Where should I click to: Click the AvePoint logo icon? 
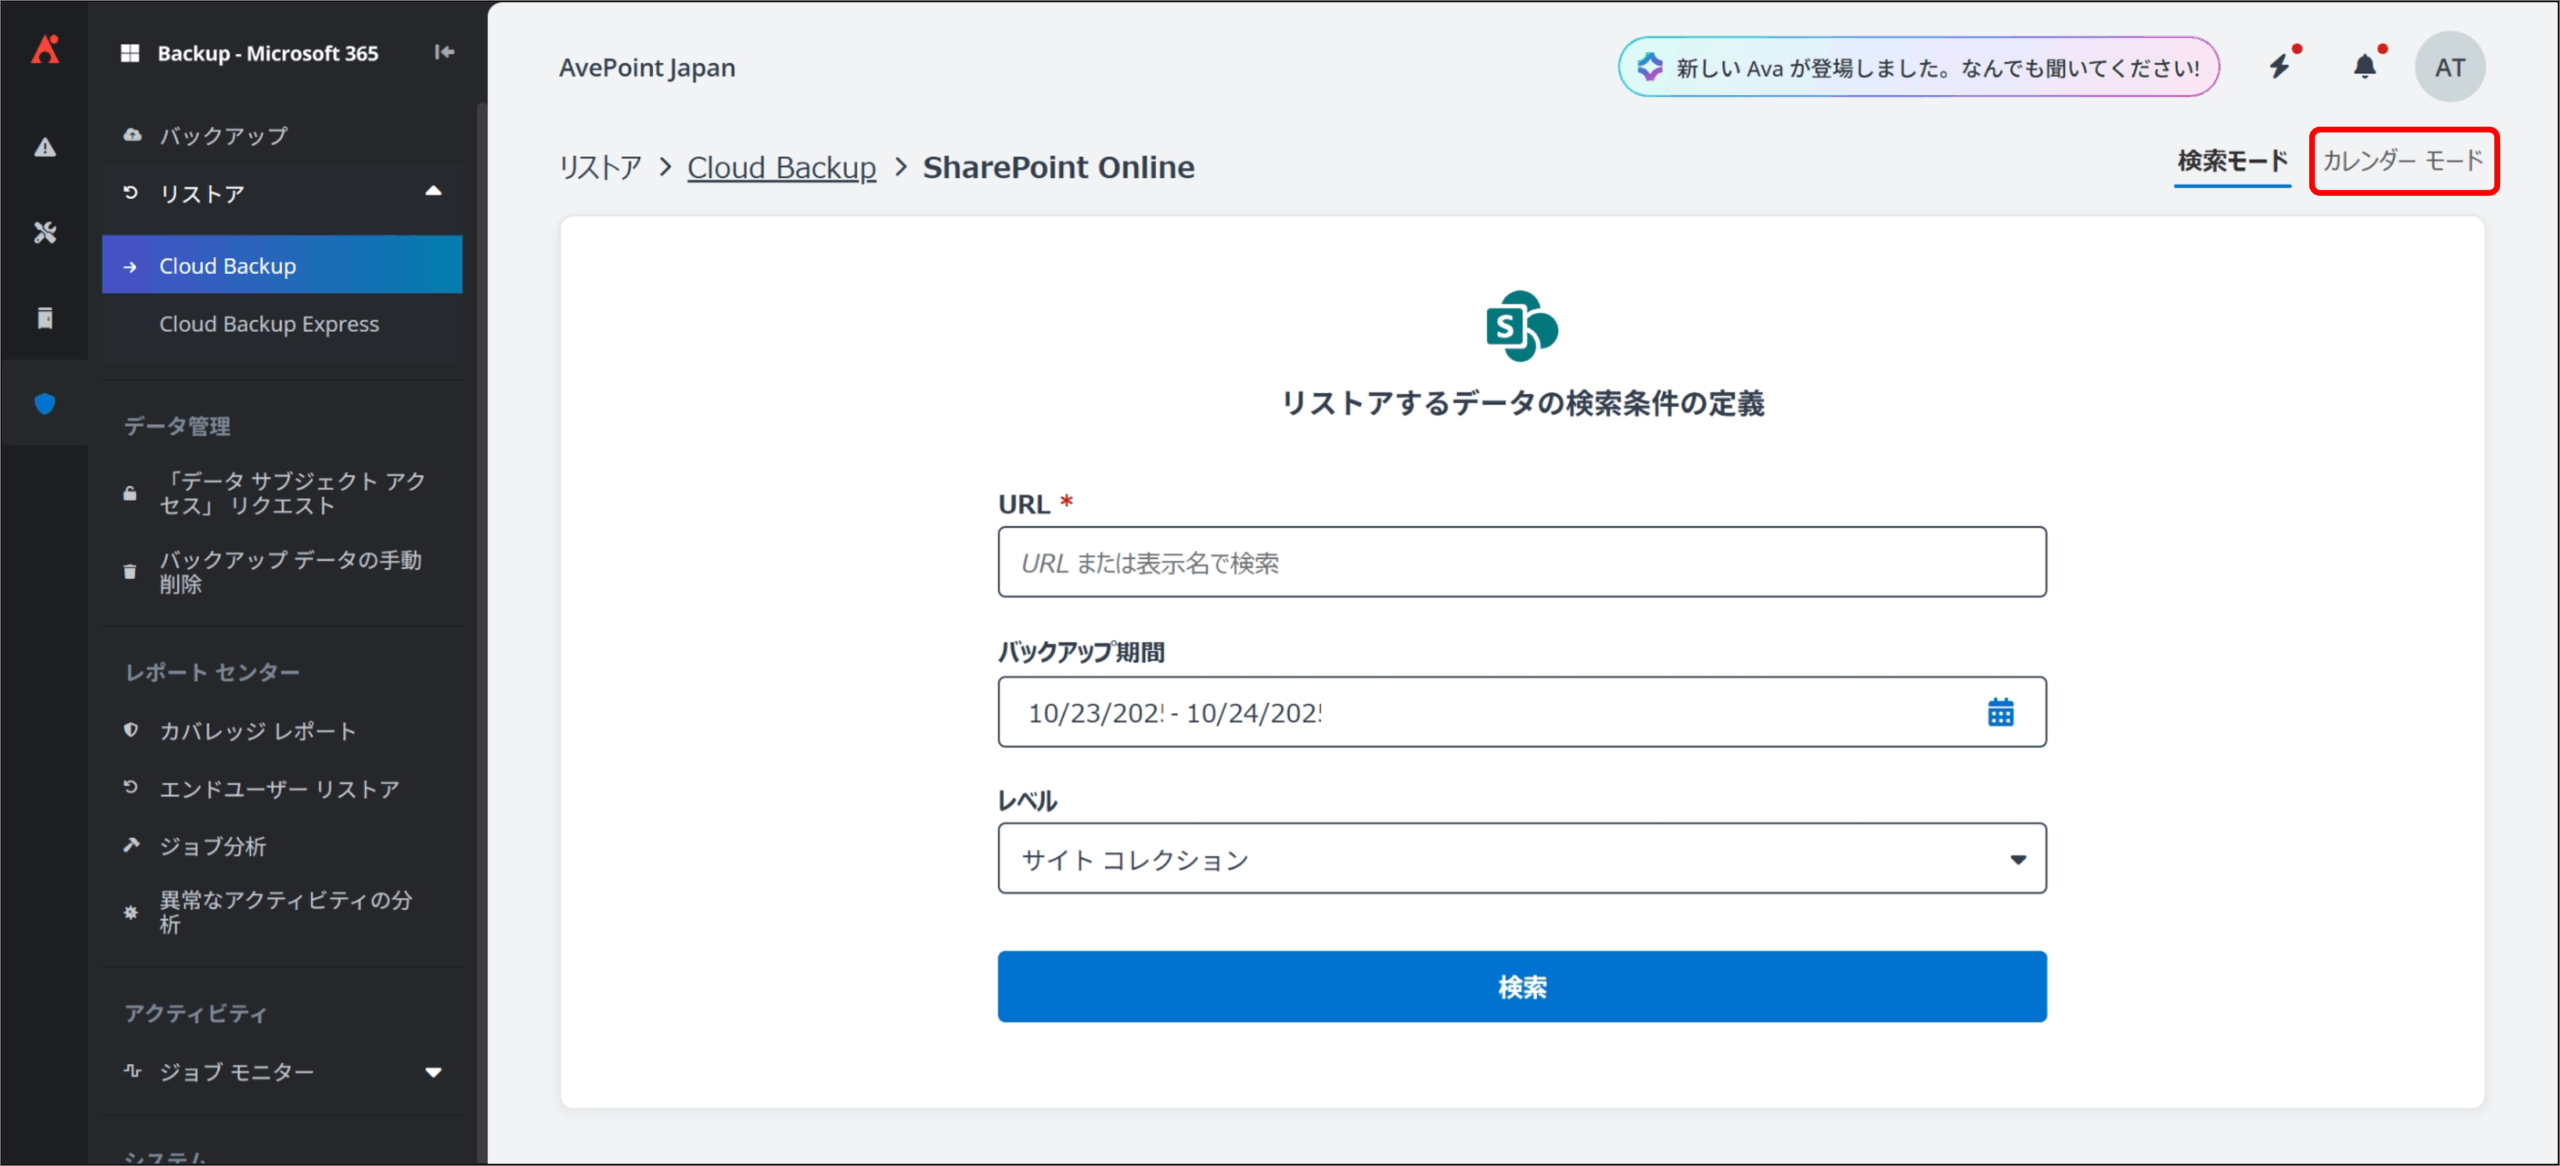click(45, 50)
